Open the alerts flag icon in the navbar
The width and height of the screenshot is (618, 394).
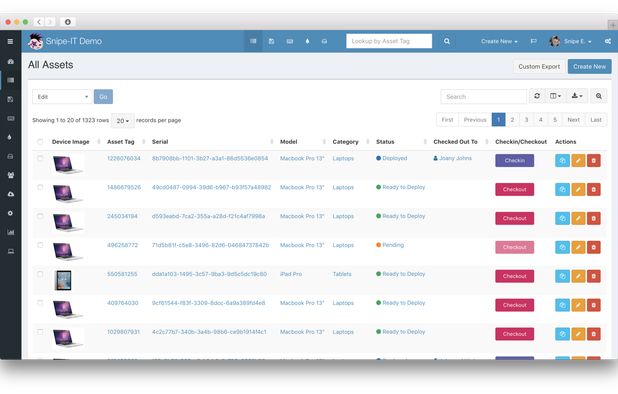tap(533, 41)
